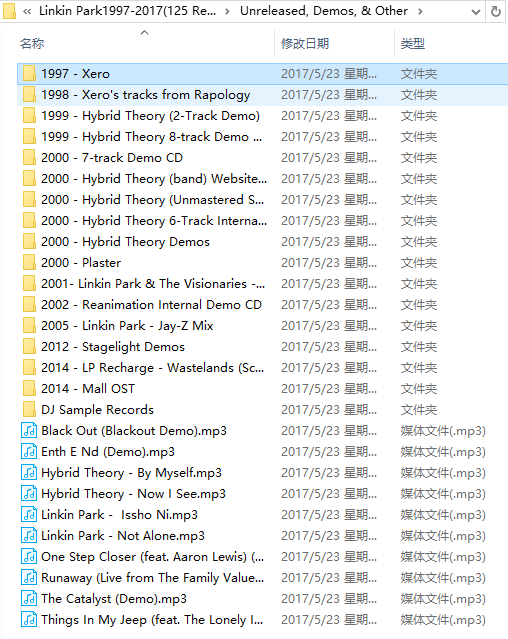
Task: Select the DJ Sample Records folder icon
Action: click(x=29, y=410)
